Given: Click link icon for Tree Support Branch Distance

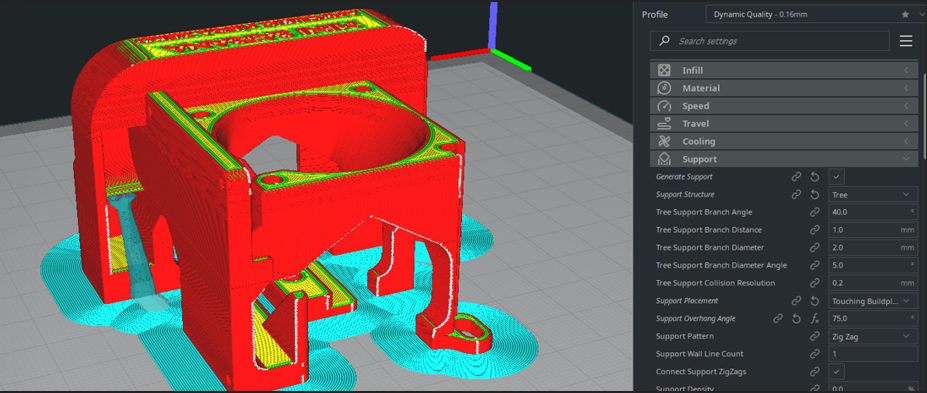Looking at the screenshot, I should pos(815,230).
